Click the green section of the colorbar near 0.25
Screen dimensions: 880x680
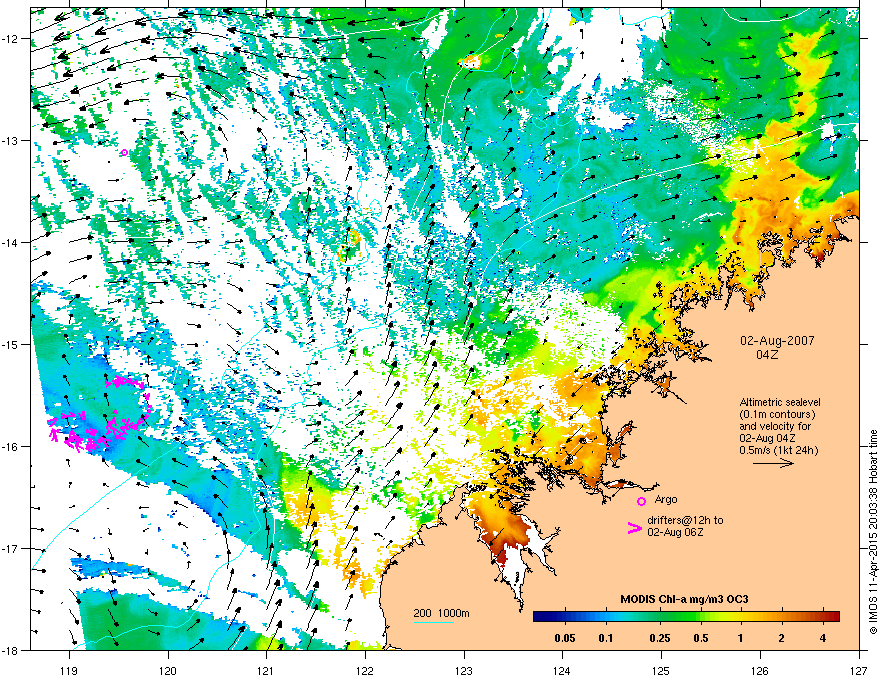coord(660,616)
